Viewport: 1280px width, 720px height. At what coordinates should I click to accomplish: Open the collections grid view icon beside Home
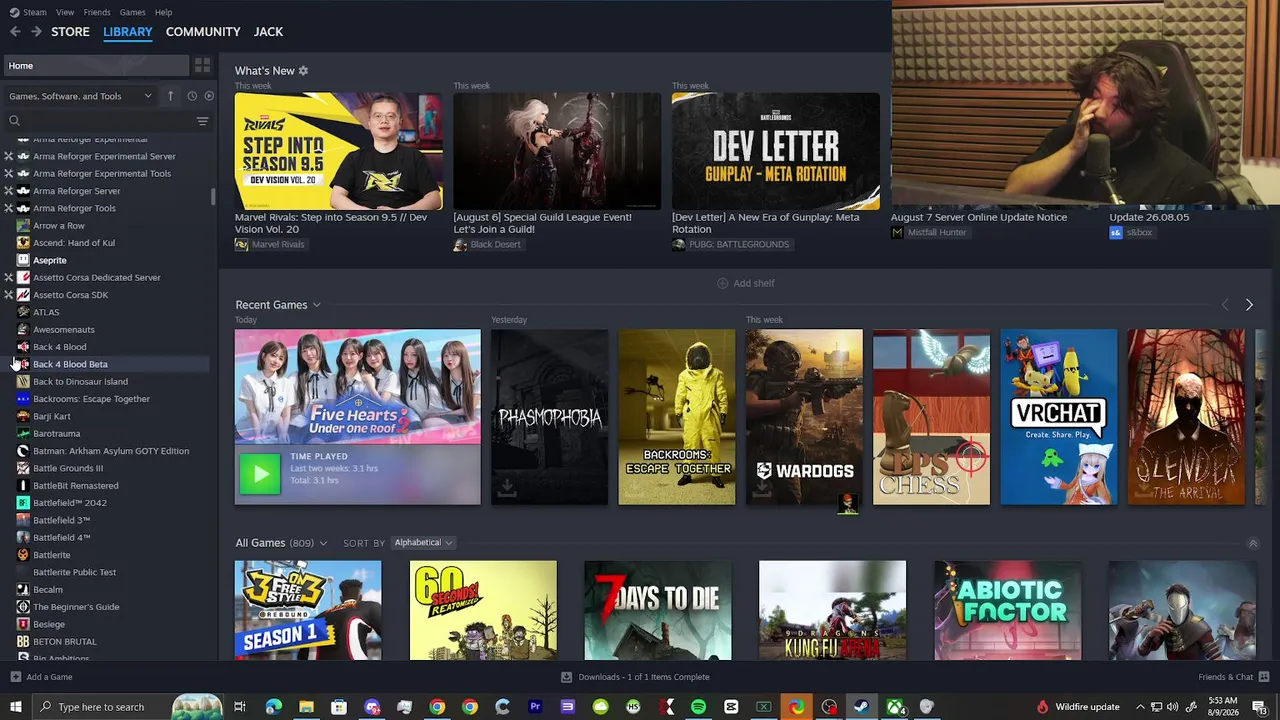click(202, 66)
